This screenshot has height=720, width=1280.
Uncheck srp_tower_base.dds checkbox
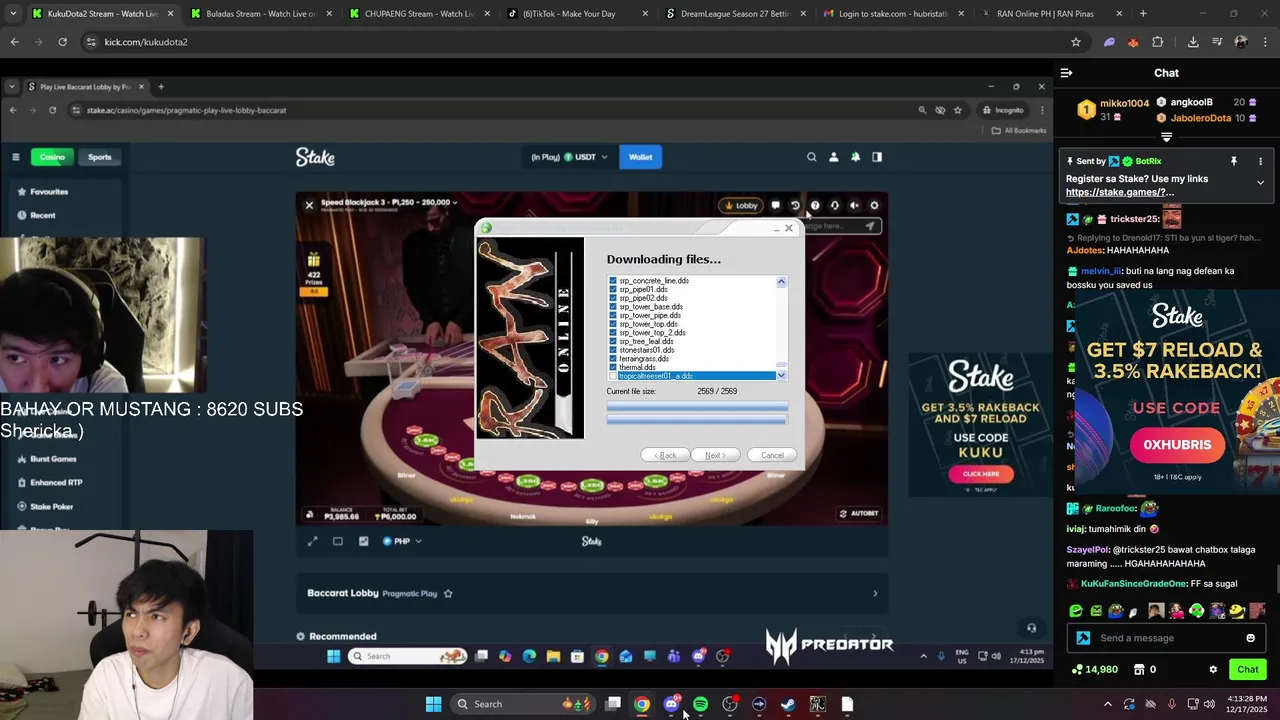[613, 307]
